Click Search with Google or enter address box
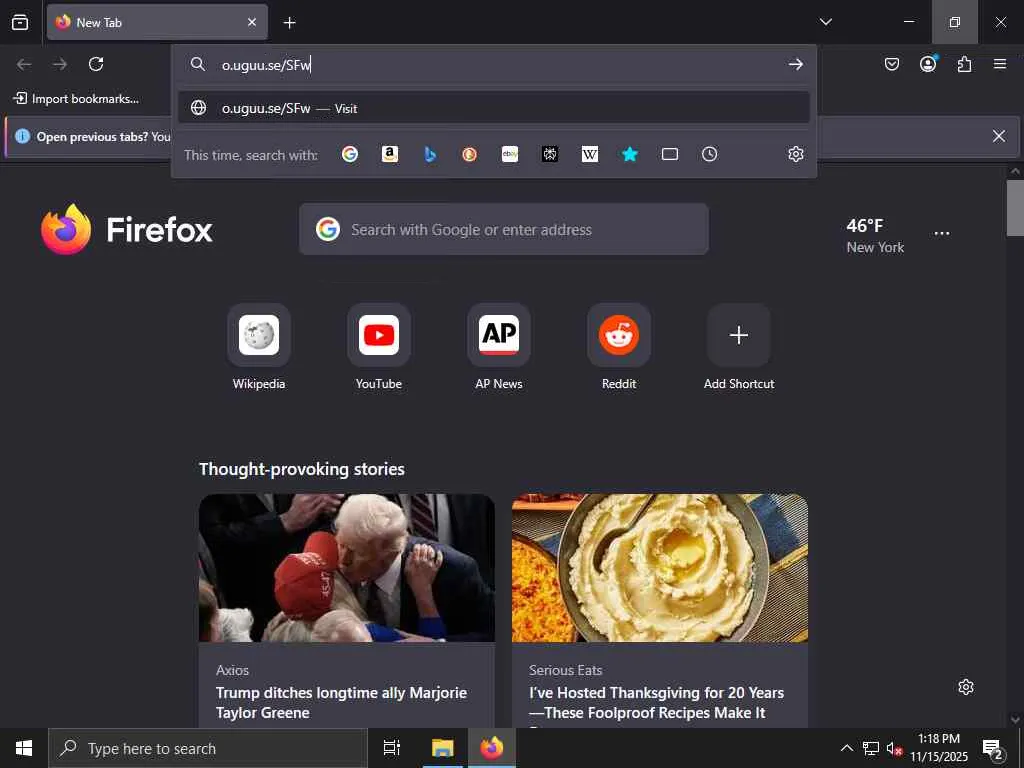 pos(504,229)
